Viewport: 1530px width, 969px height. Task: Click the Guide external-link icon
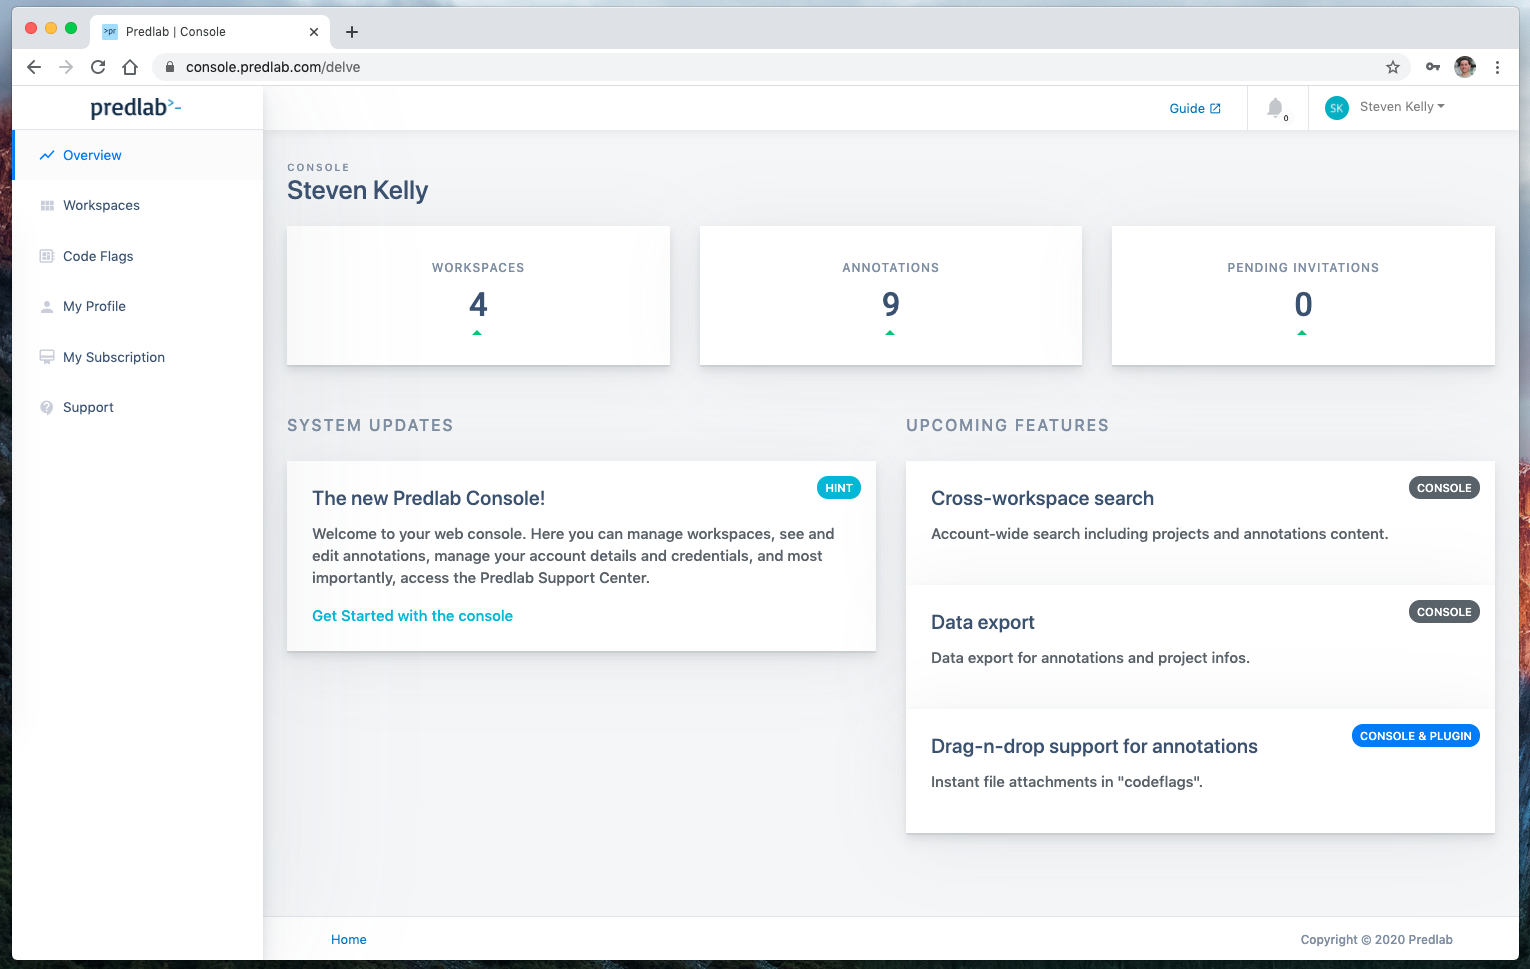coord(1215,109)
